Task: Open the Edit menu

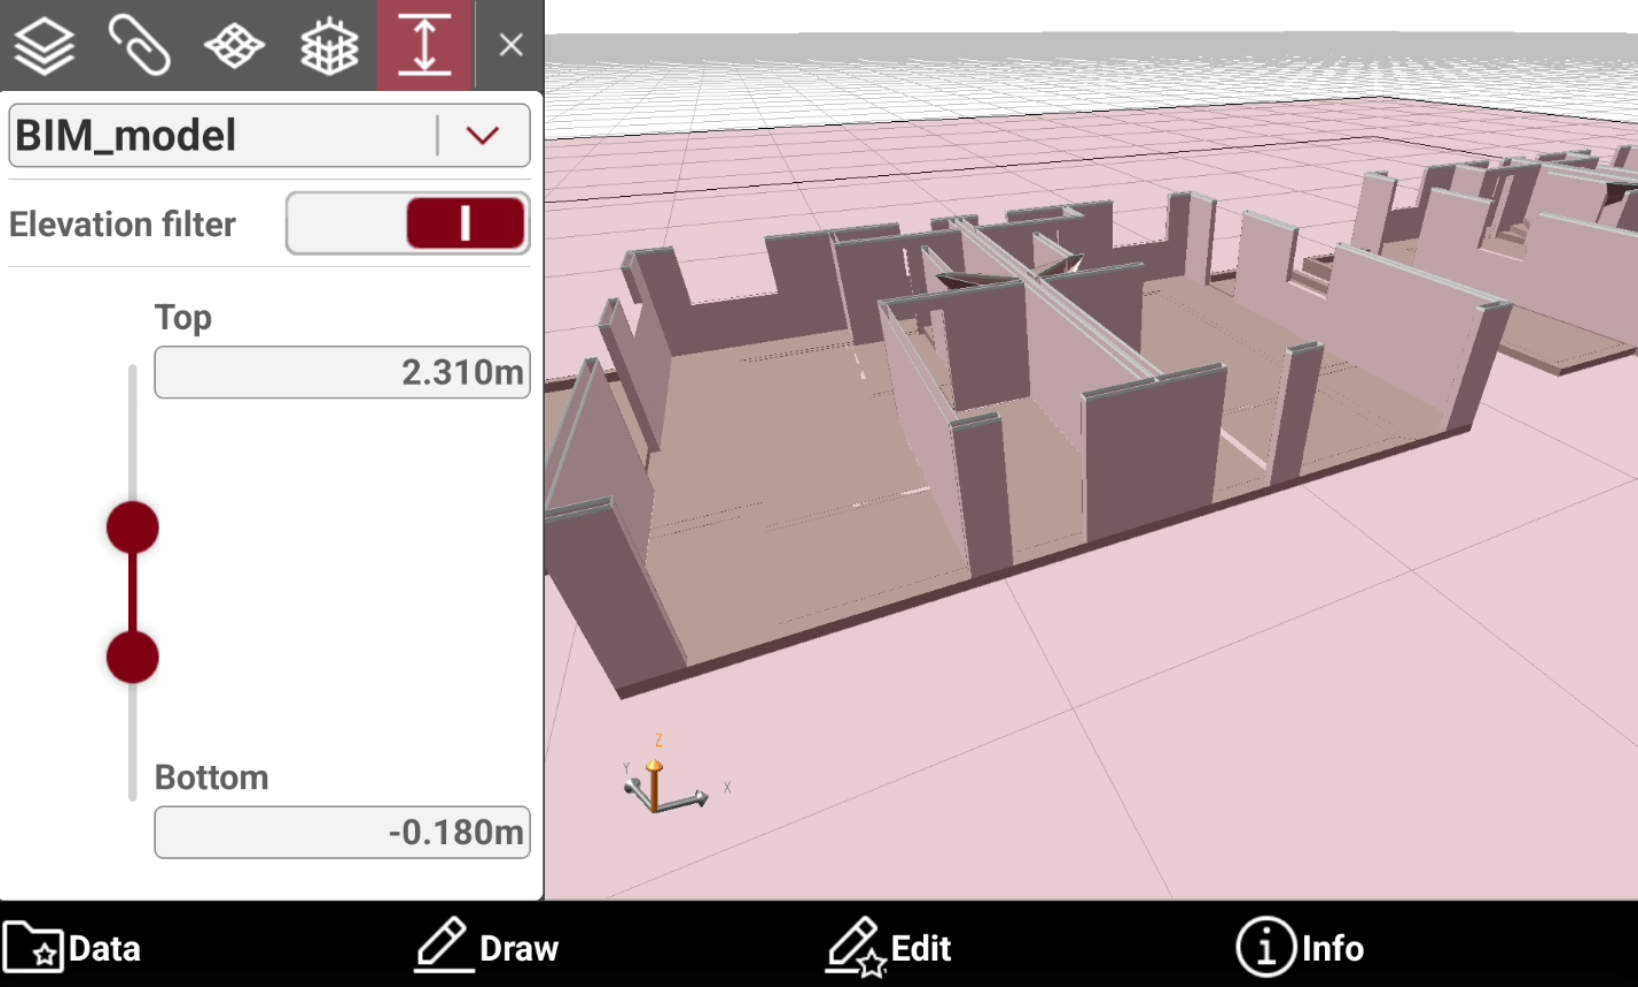Action: [889, 946]
